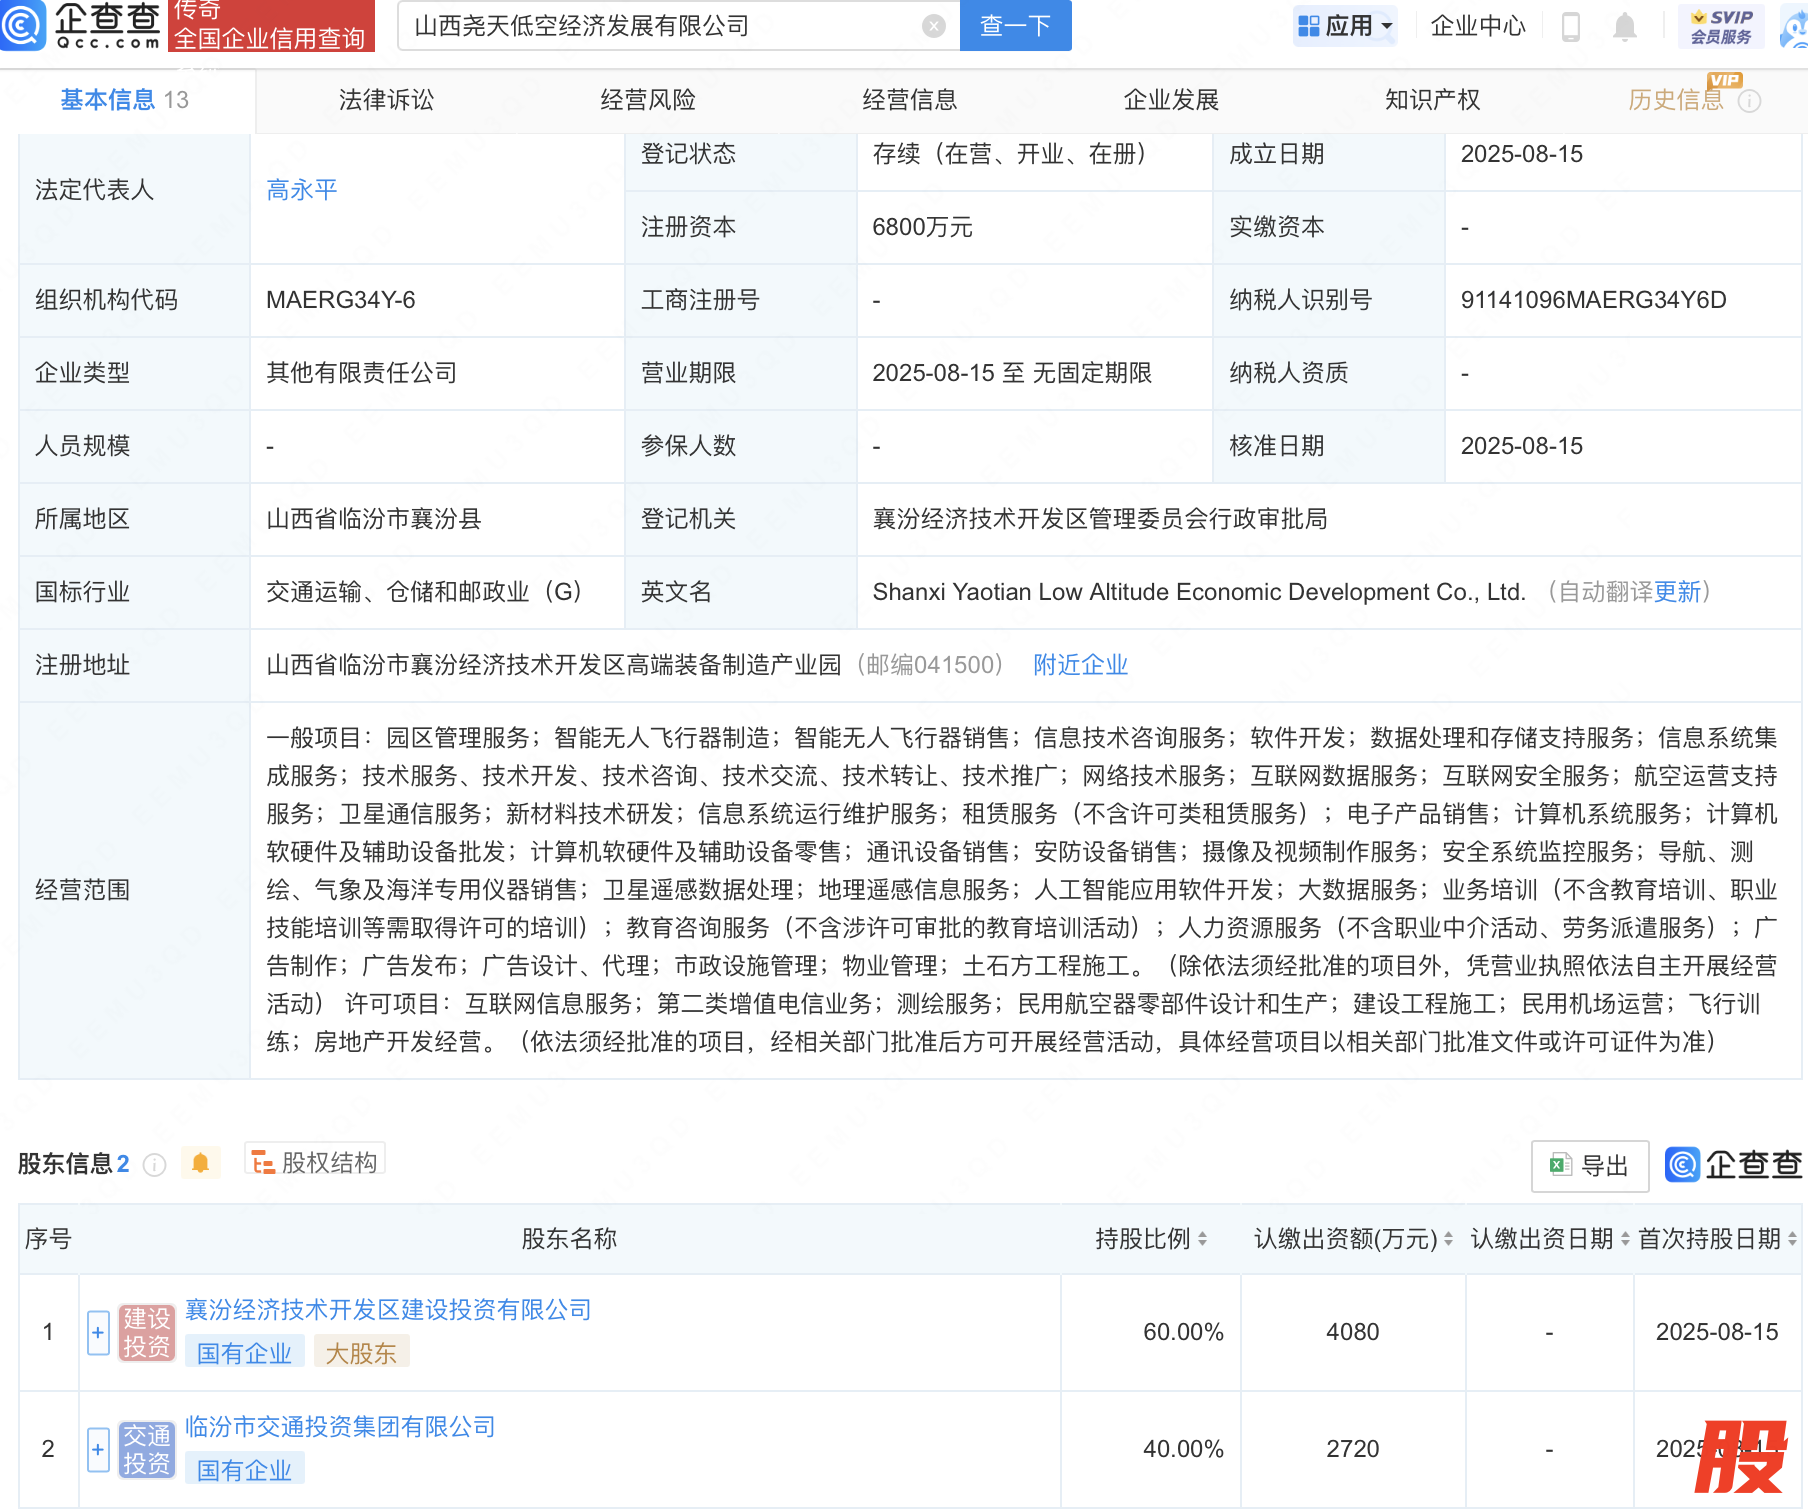Image resolution: width=1808 pixels, height=1512 pixels.
Task: Expand the 临汾市交通投资集团 shareholder row
Action: pos(98,1450)
